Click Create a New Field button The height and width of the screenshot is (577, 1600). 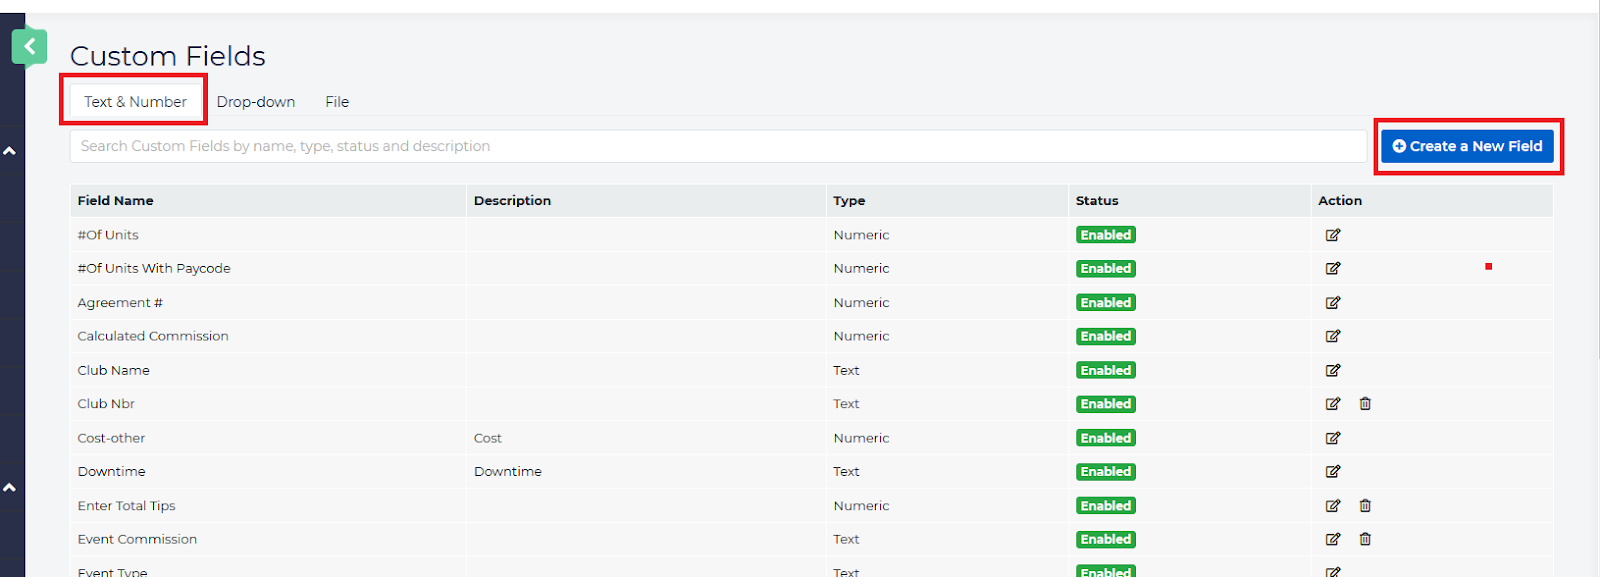[x=1467, y=146]
